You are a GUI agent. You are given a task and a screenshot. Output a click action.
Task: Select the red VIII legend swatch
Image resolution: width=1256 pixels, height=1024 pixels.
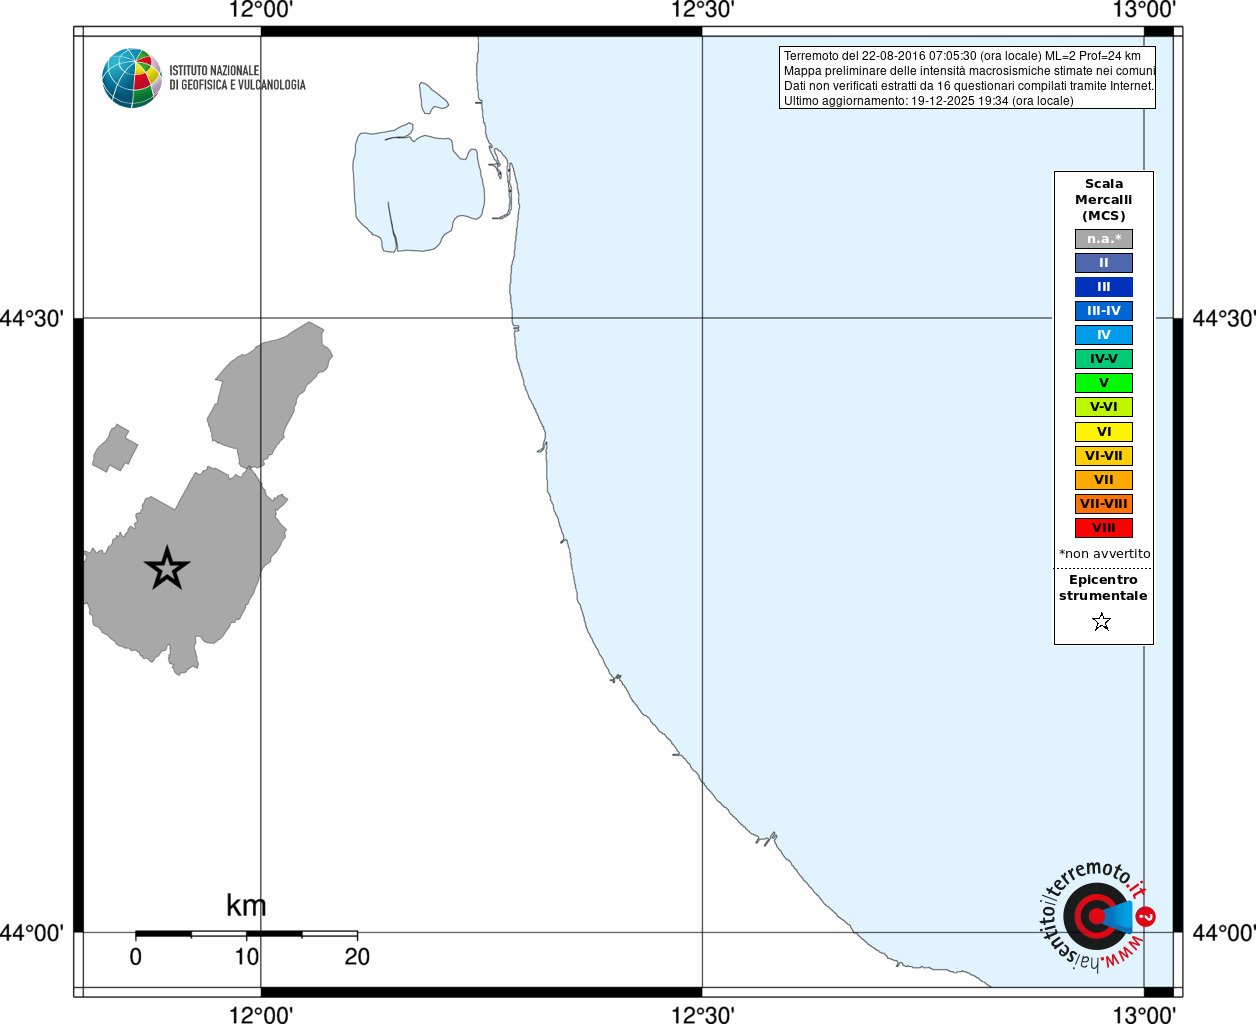(x=1104, y=528)
